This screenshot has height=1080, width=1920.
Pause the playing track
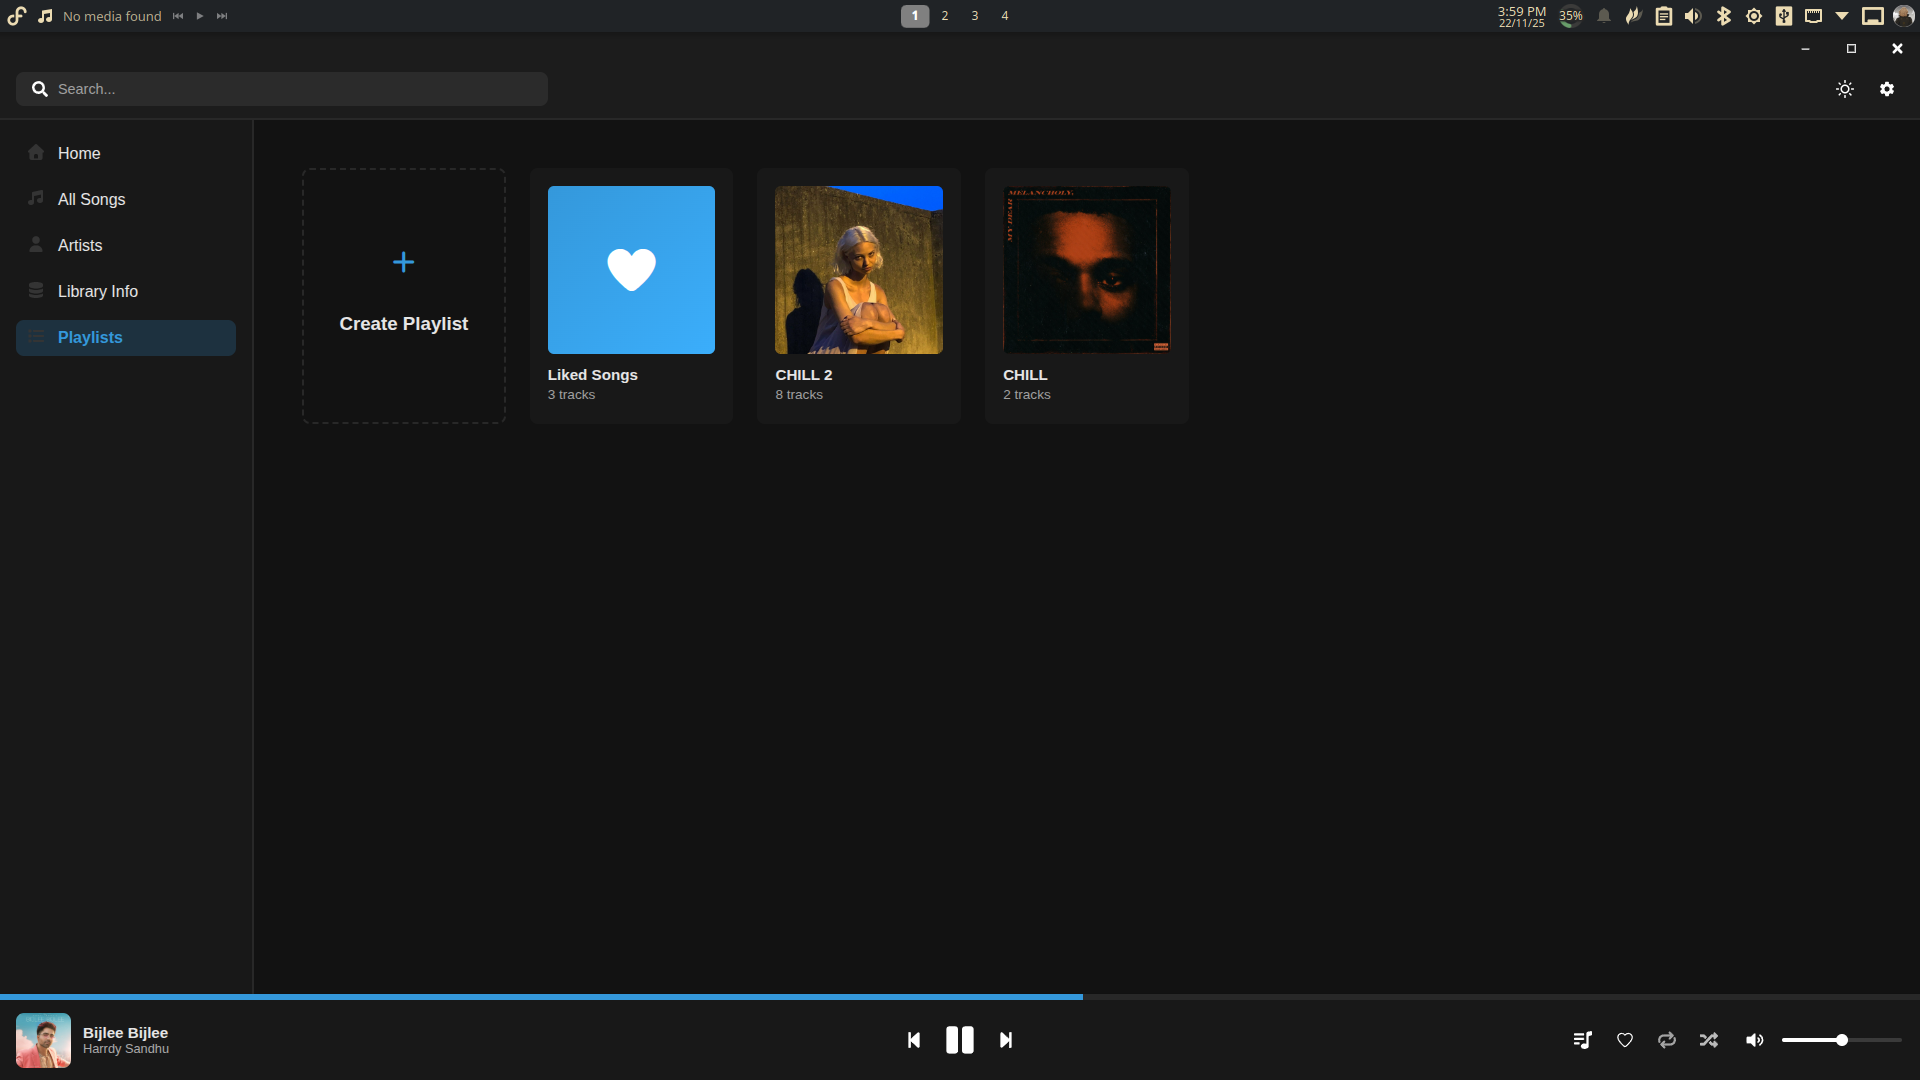point(959,1040)
